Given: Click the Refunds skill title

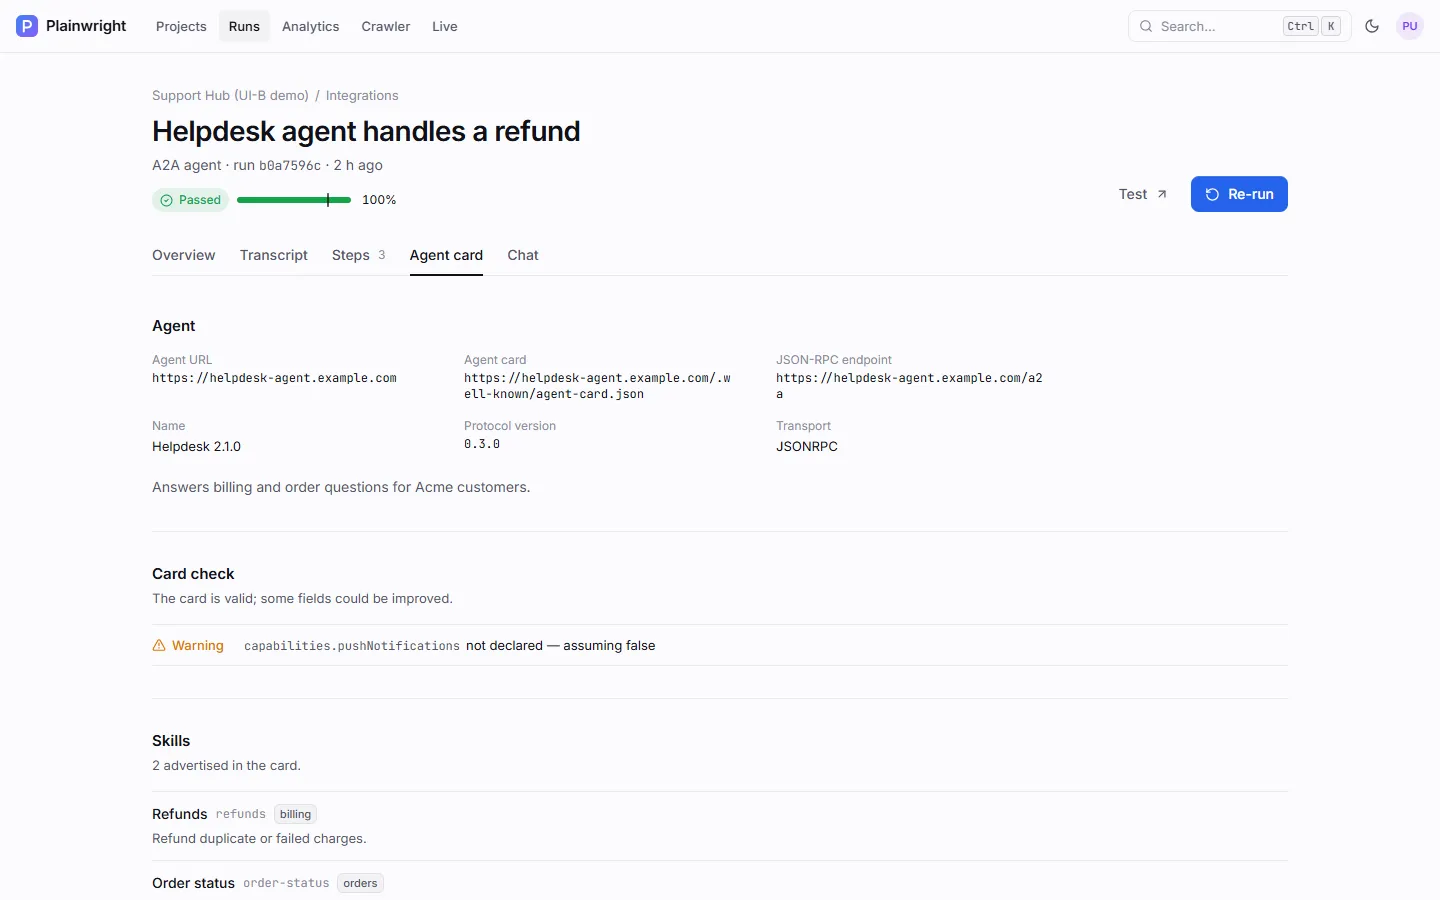Looking at the screenshot, I should [180, 814].
